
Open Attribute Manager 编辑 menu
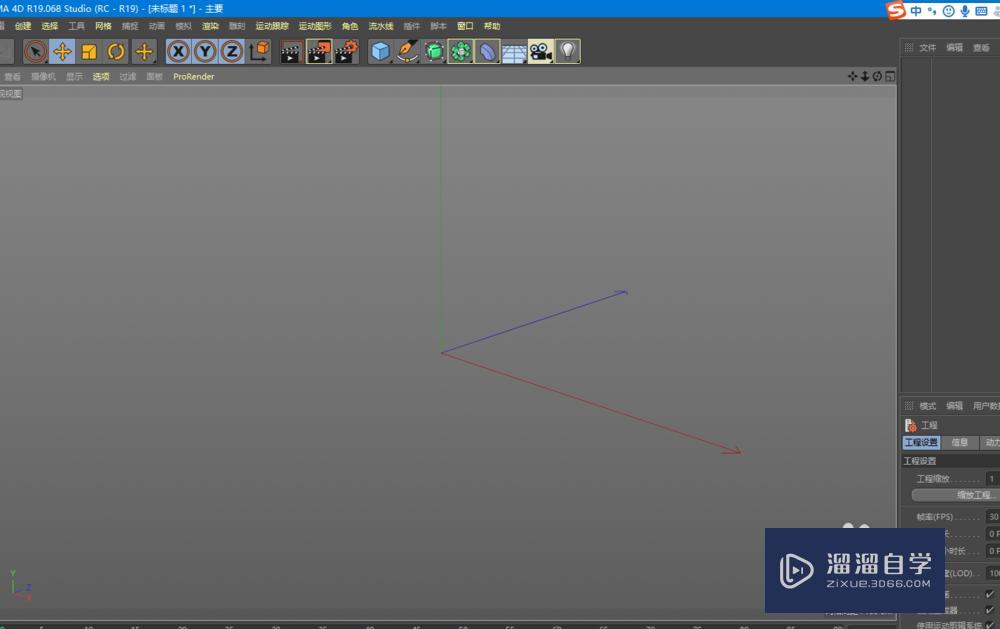coord(955,406)
